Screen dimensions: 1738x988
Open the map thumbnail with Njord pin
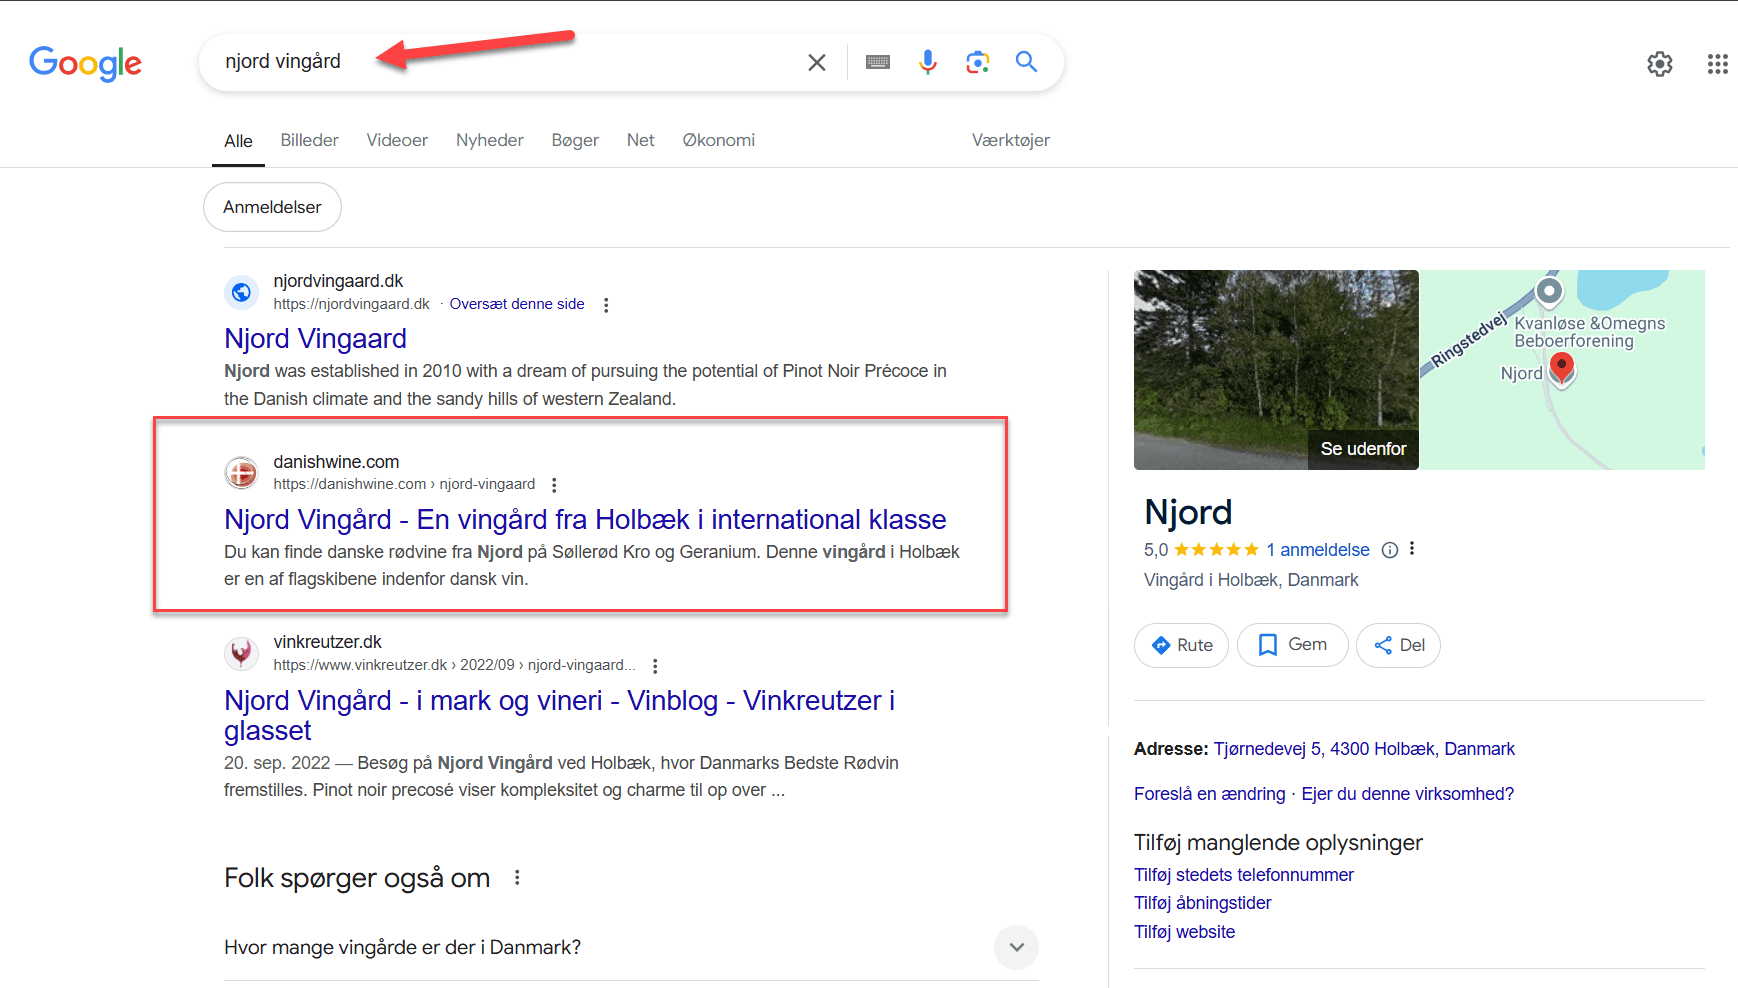coord(1562,370)
